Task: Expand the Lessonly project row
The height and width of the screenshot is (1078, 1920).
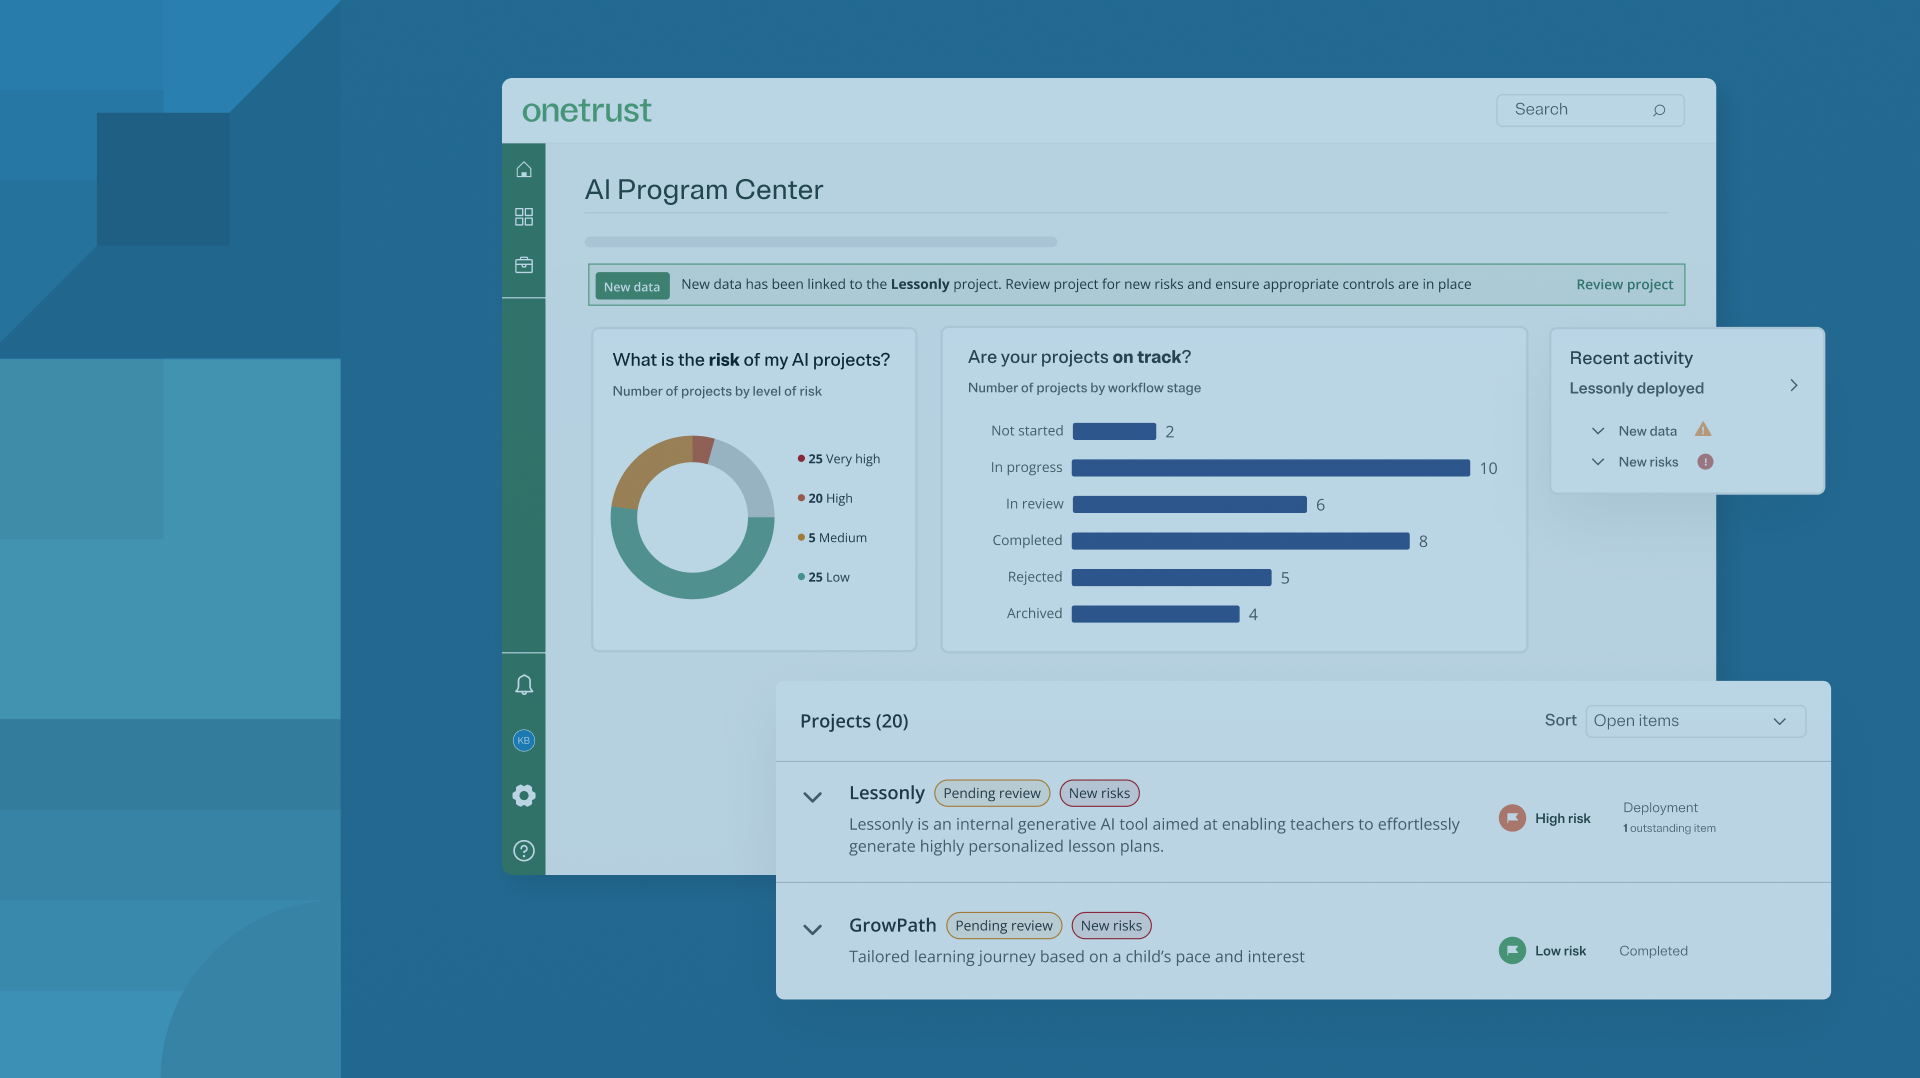Action: [812, 797]
